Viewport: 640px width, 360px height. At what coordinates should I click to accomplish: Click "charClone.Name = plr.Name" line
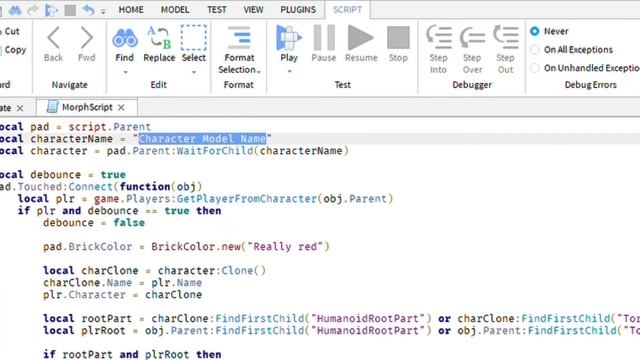122,282
